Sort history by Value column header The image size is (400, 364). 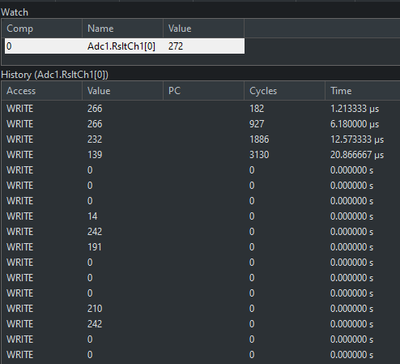point(123,91)
